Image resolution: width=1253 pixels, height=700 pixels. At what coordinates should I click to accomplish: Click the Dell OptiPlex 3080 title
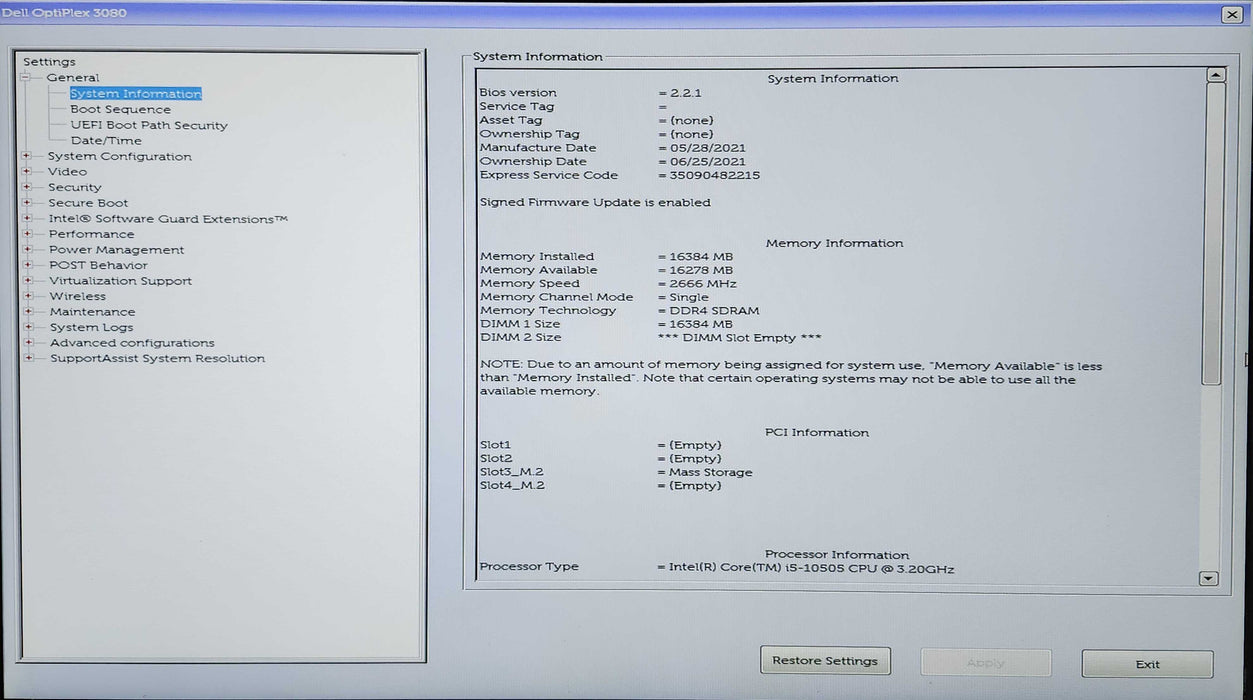click(x=63, y=13)
